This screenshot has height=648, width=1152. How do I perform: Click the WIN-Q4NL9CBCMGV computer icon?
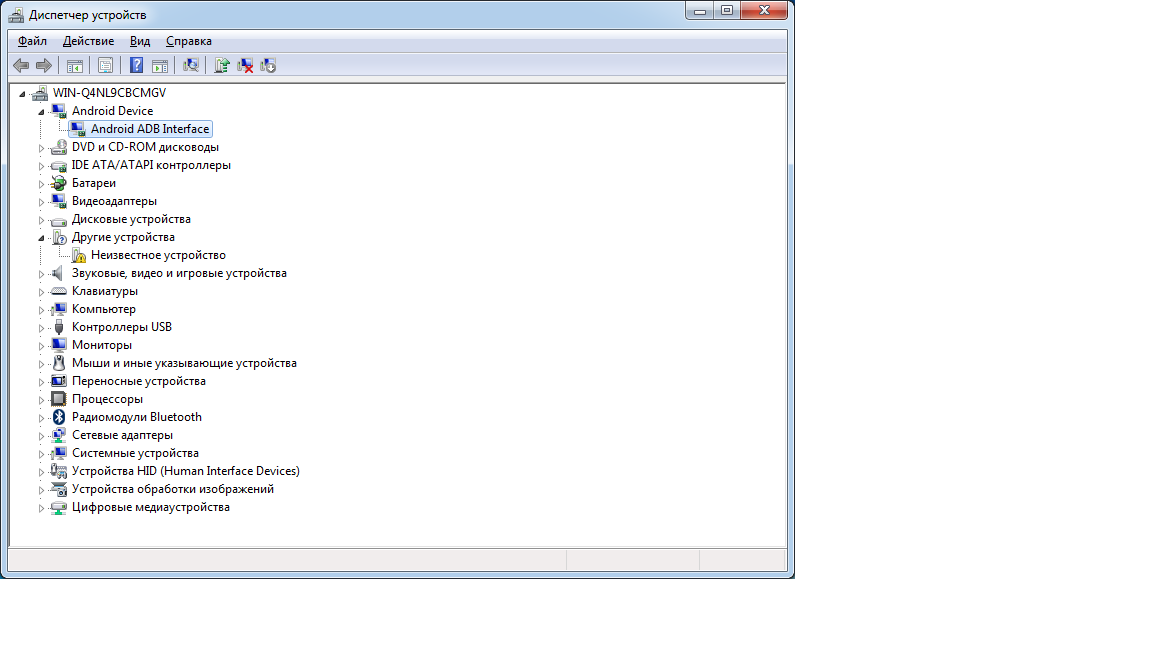coord(40,93)
